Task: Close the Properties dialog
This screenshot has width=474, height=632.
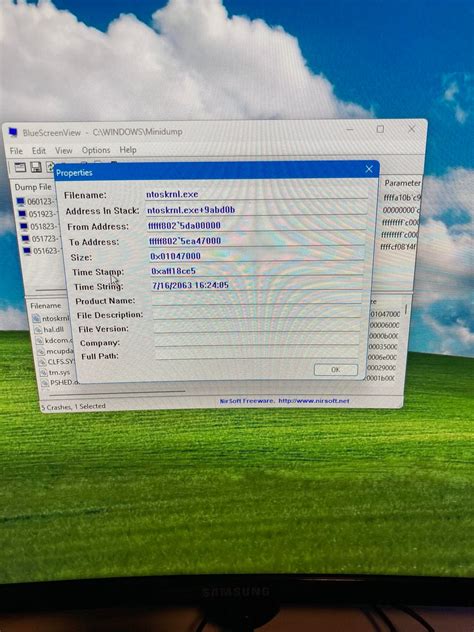Action: coord(369,169)
